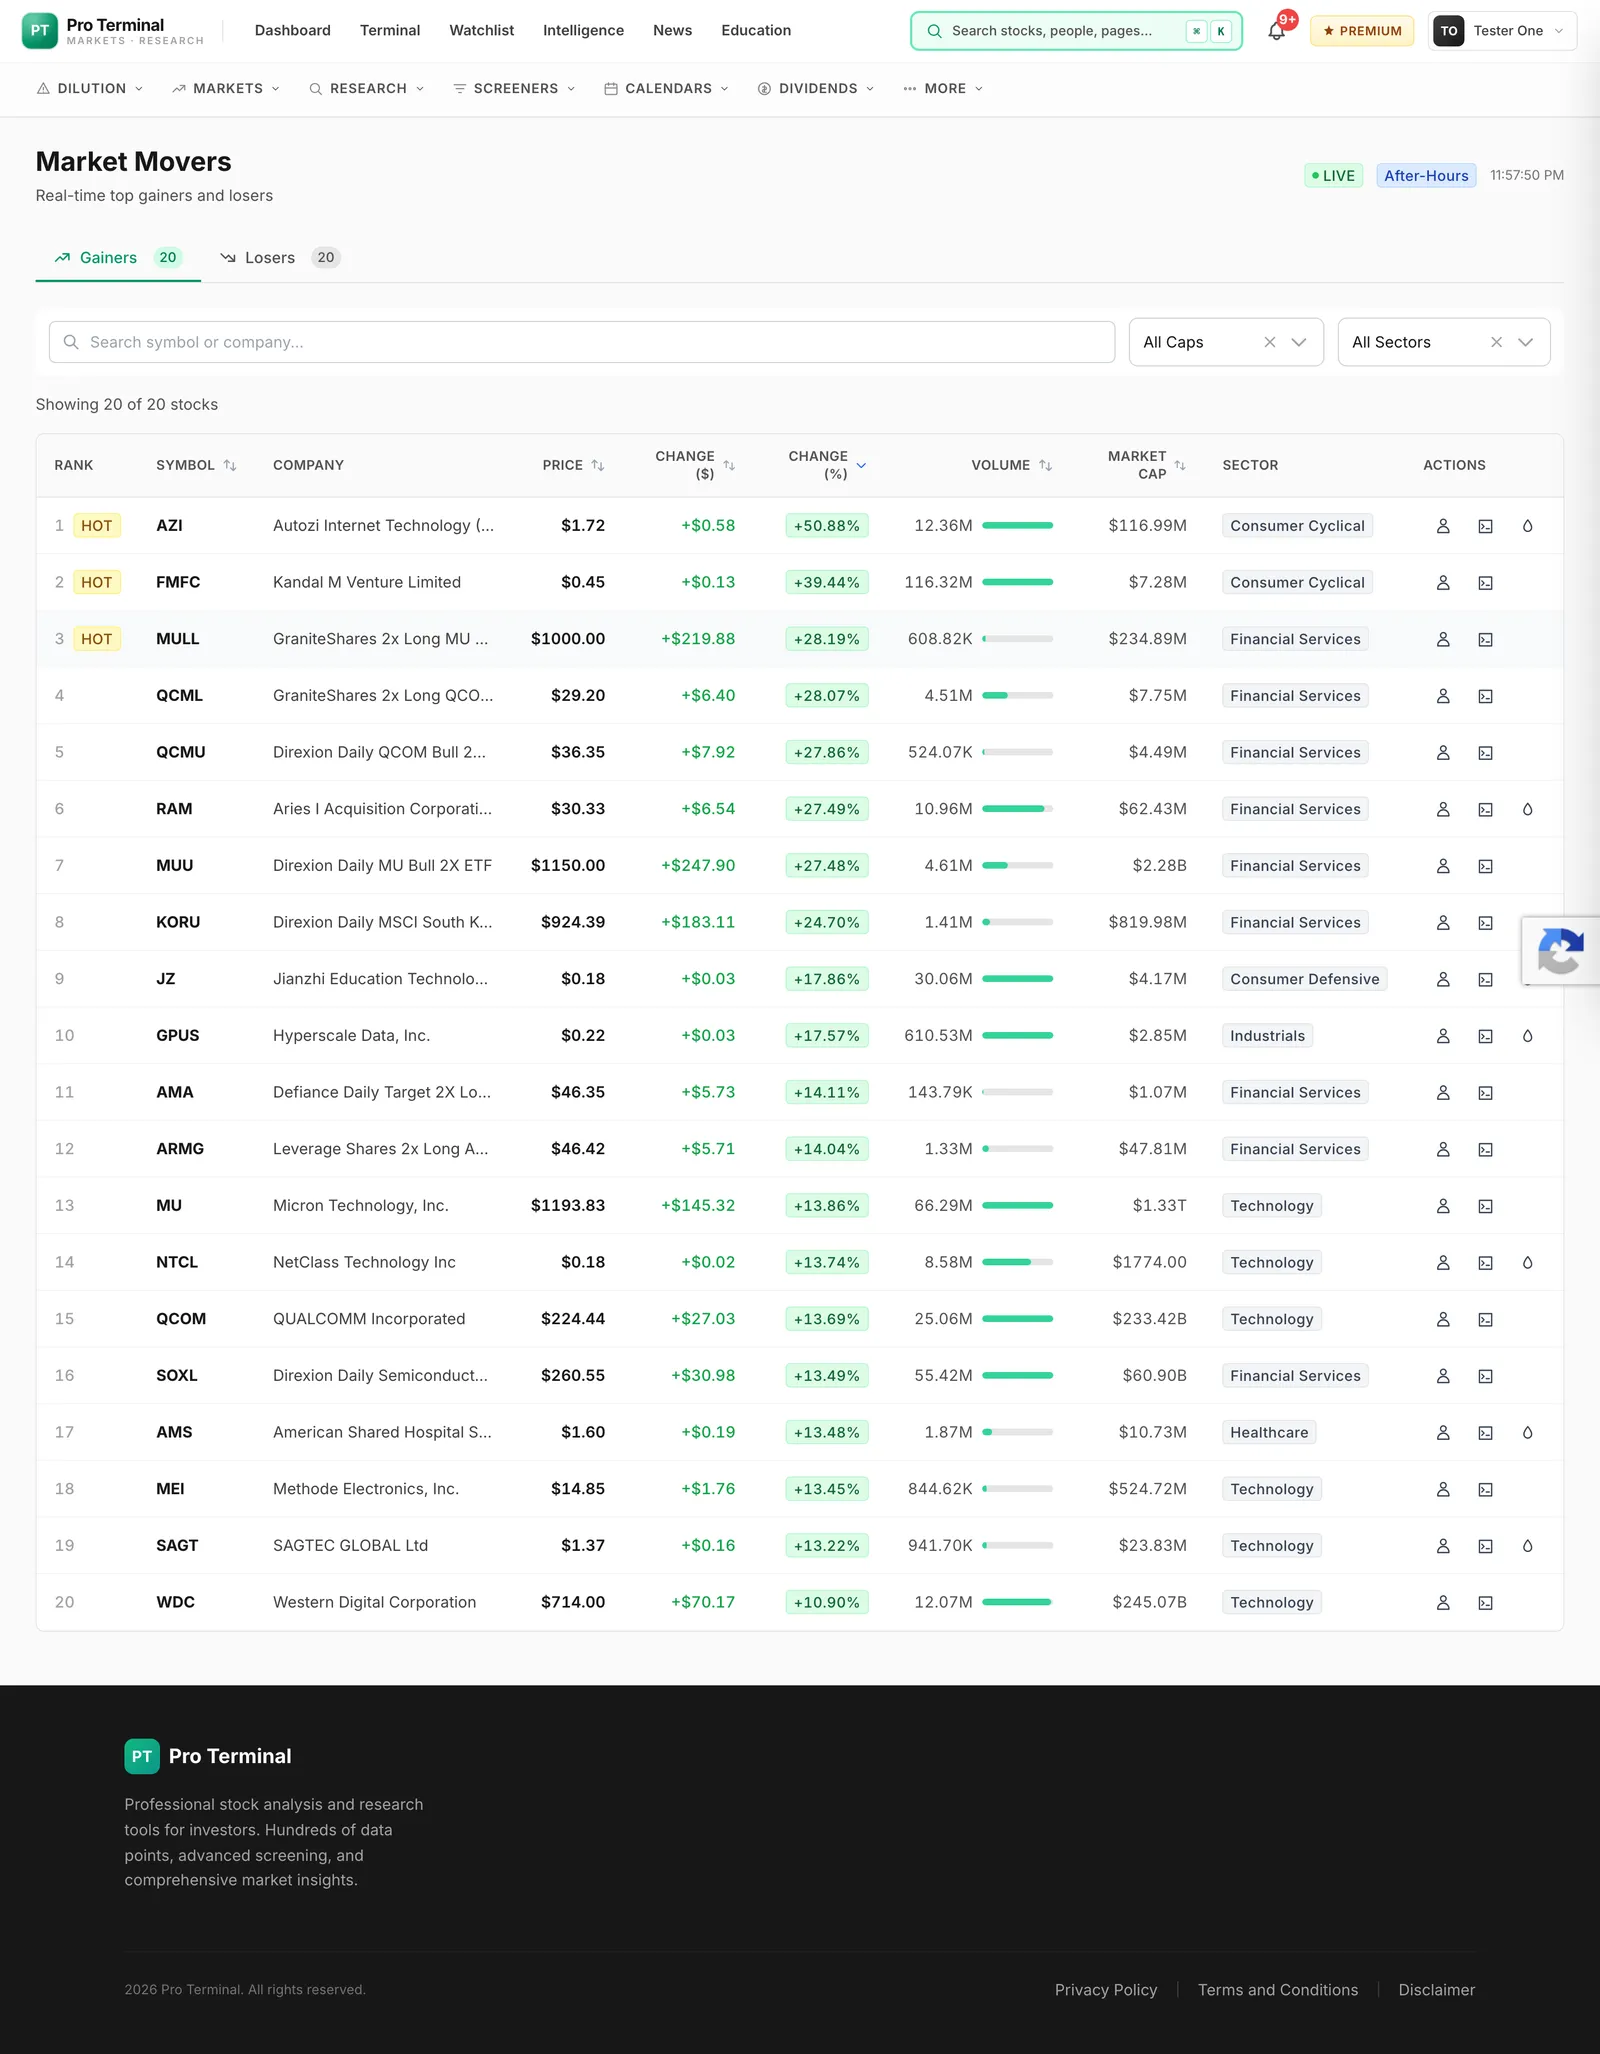Open the Disclaimer footer link
The width and height of the screenshot is (1600, 2054).
click(x=1437, y=1990)
